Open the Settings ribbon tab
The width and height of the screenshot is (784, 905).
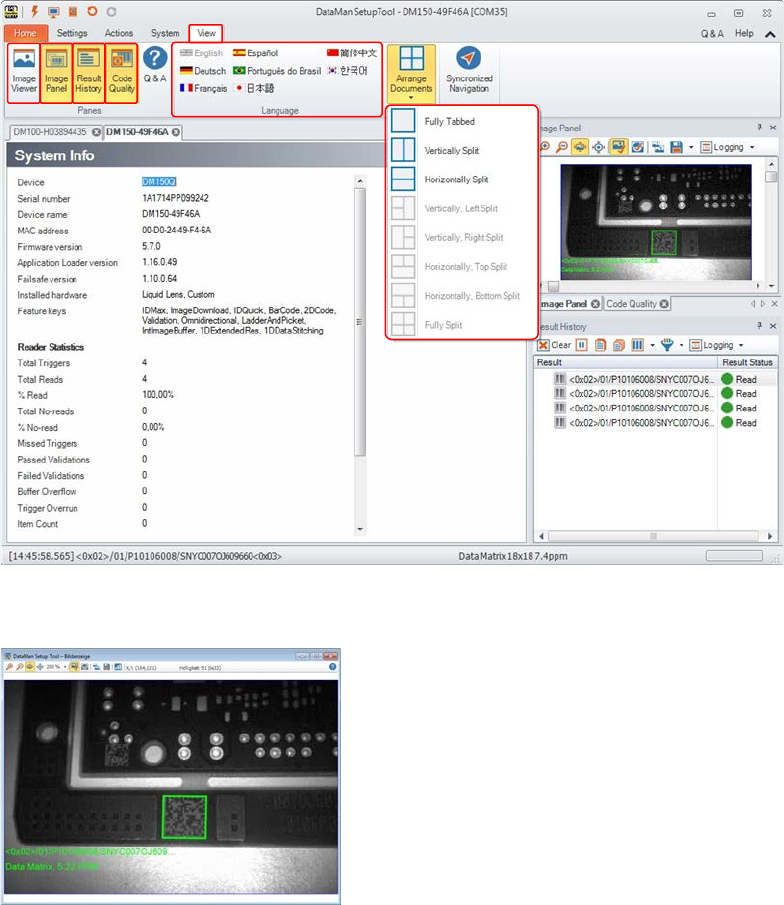click(72, 33)
